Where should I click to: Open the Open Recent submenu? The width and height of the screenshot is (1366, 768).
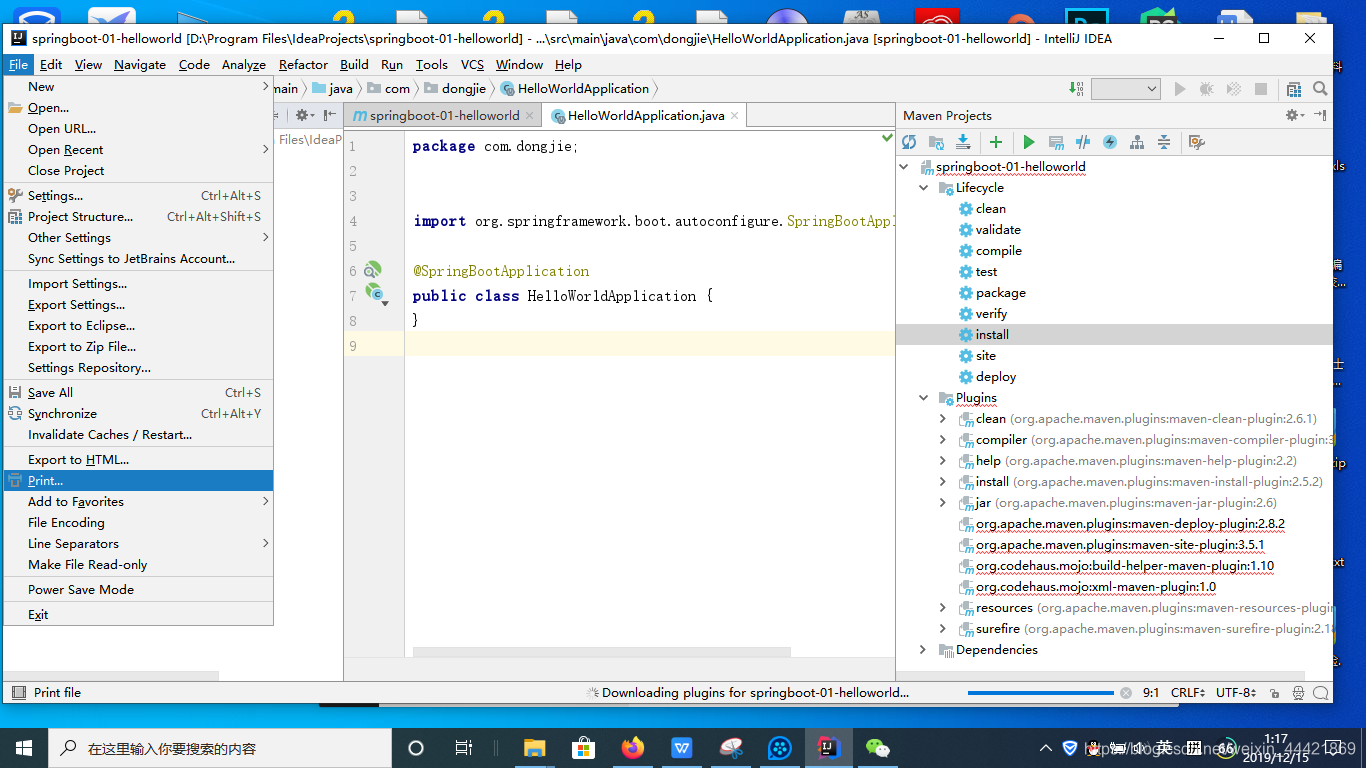click(x=138, y=150)
